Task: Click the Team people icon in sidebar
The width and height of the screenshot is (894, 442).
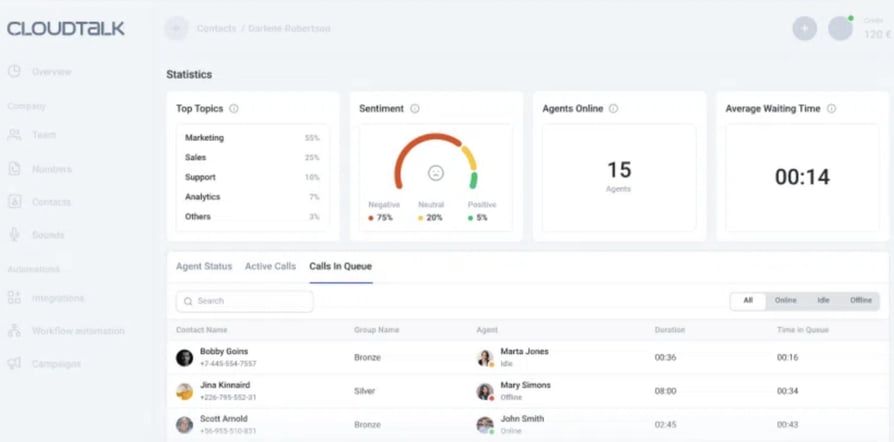Action: [x=14, y=135]
